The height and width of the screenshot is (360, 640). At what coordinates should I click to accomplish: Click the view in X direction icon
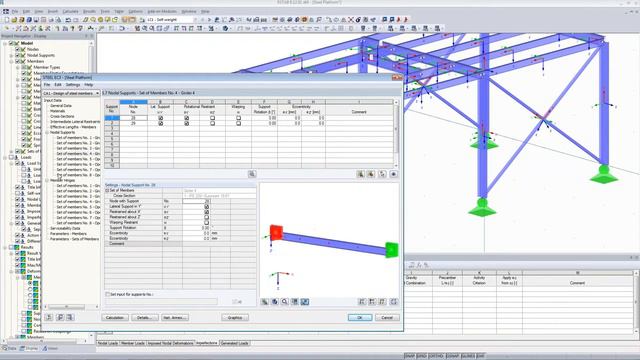click(362, 302)
